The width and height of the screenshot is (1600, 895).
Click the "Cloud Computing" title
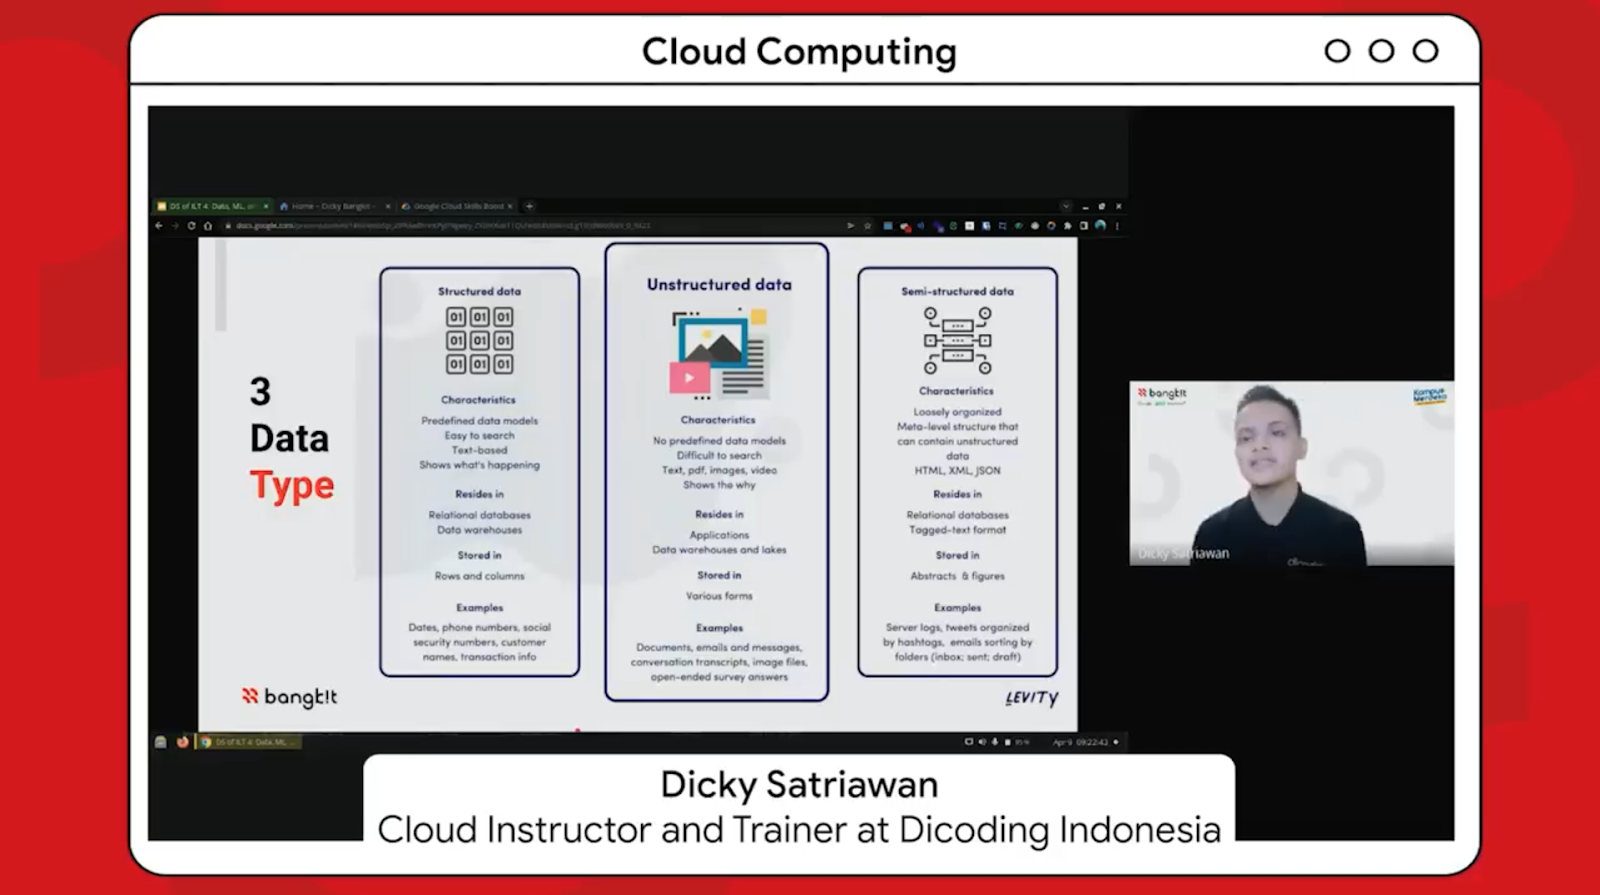(799, 51)
